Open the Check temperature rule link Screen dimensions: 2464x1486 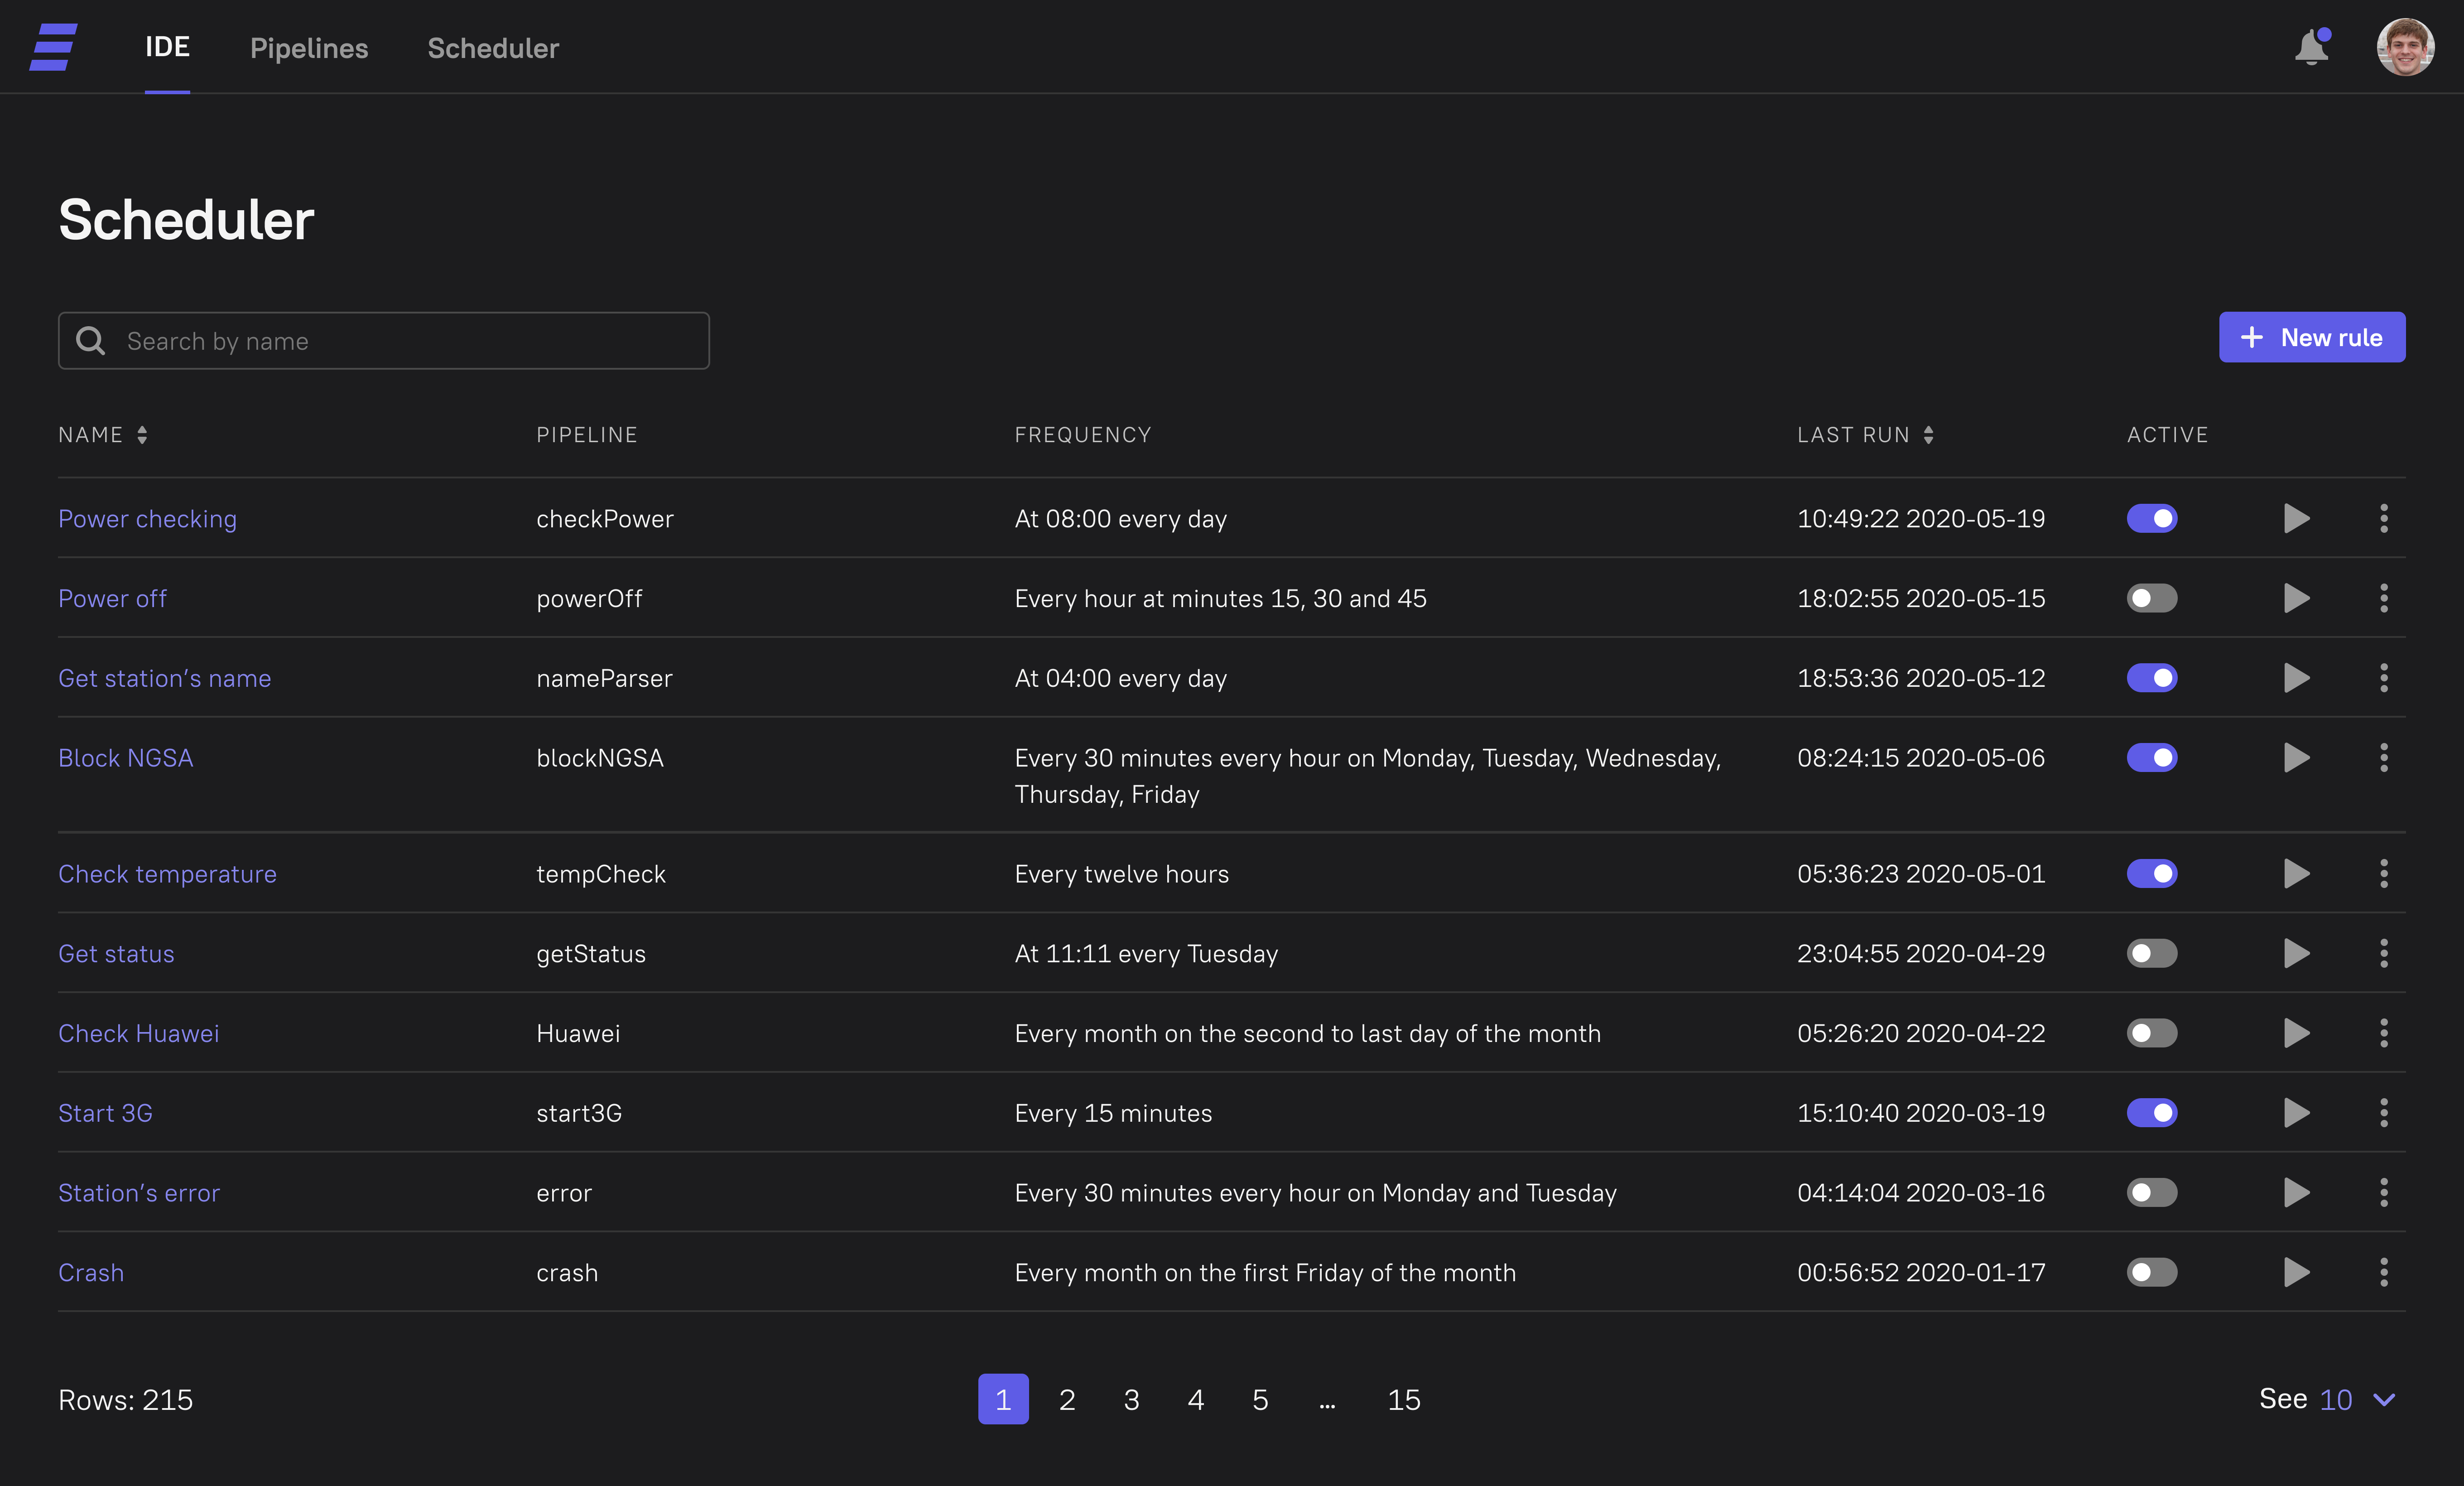(x=167, y=874)
